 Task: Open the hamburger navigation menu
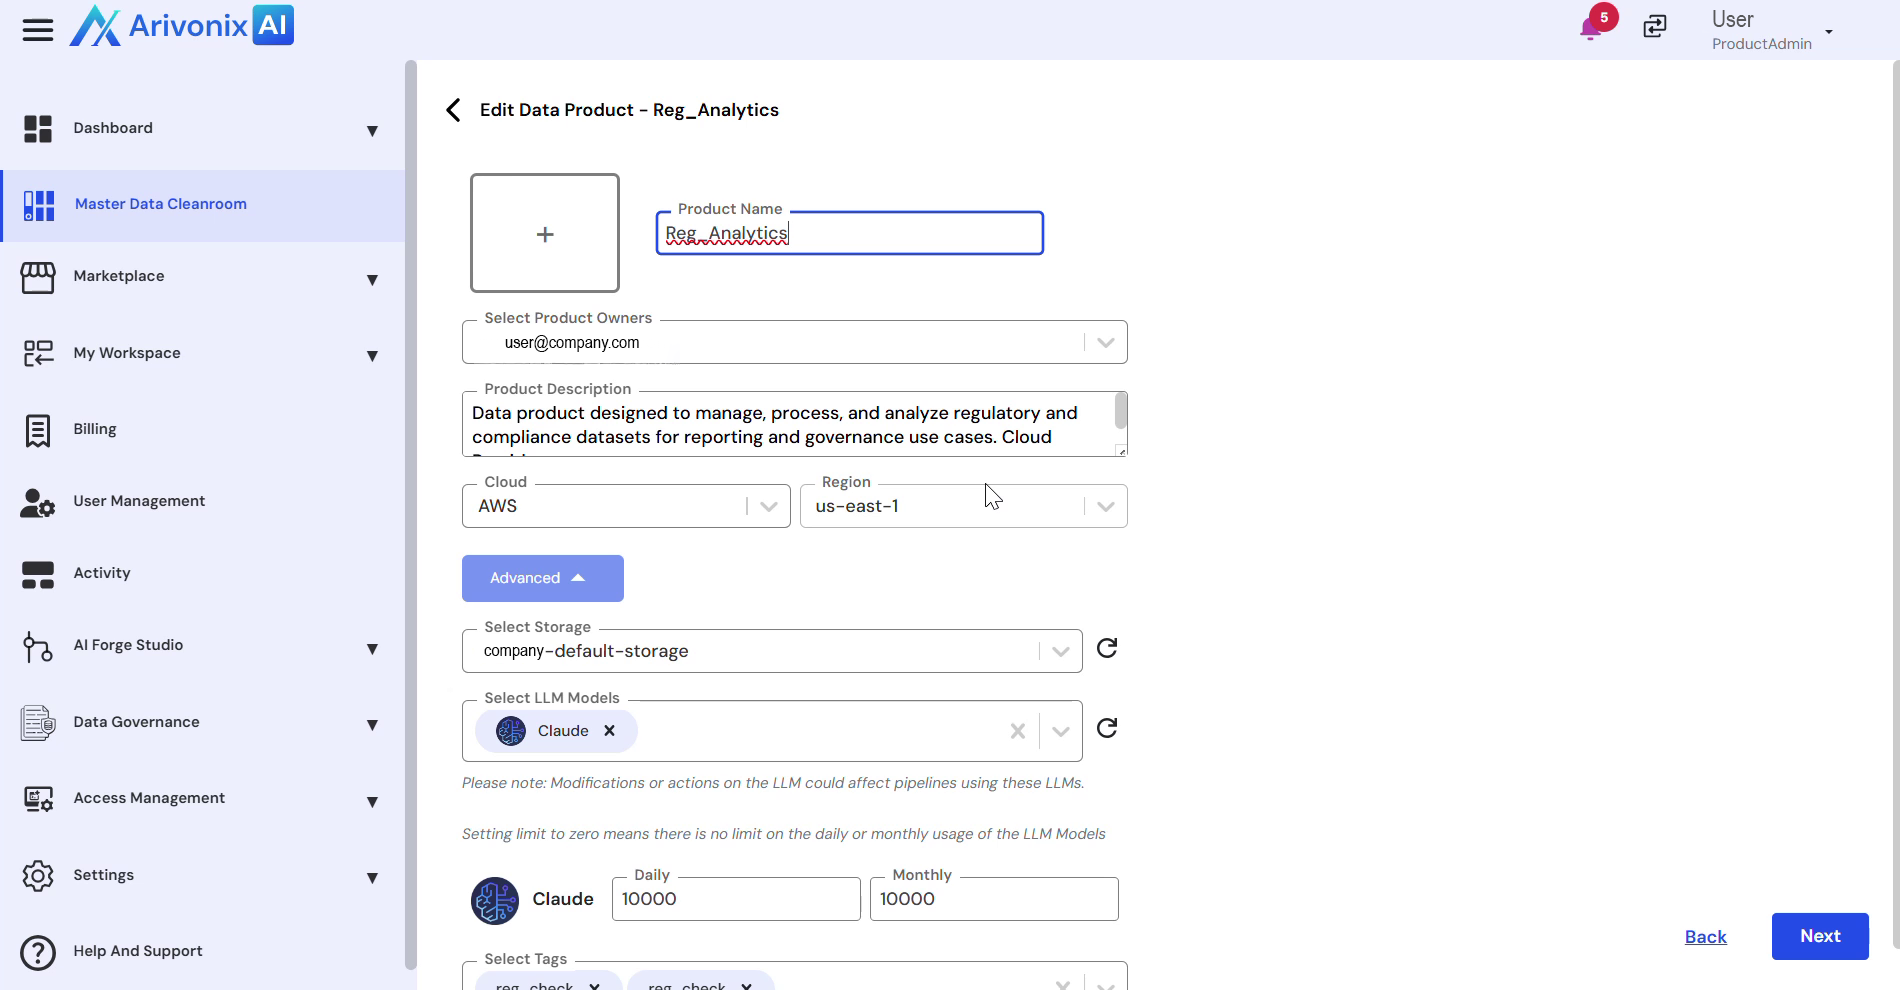(x=38, y=30)
